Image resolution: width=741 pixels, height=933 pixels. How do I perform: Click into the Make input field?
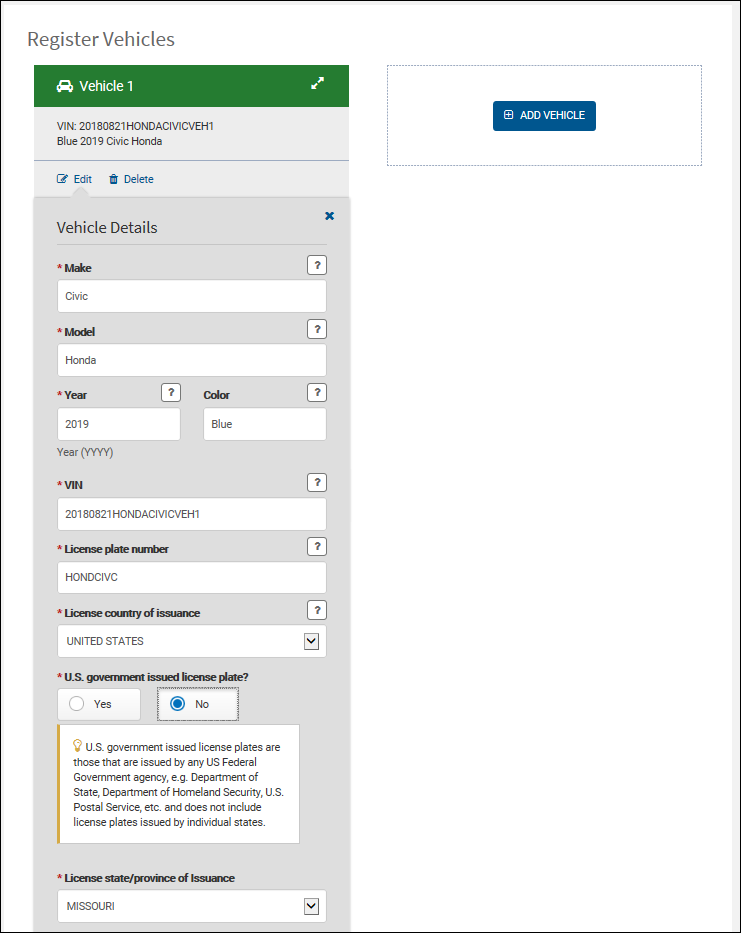click(x=192, y=296)
